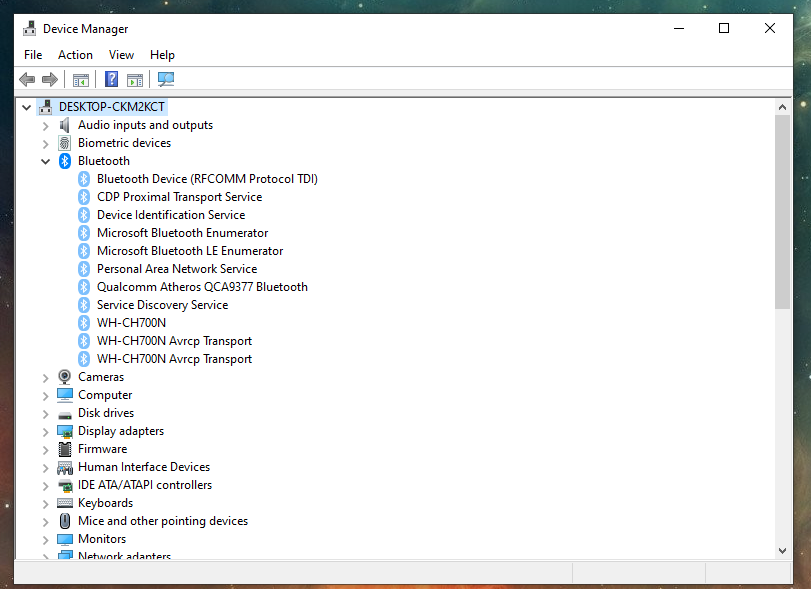The image size is (811, 589).
Task: Select Microsoft Bluetooth LE Enumerator
Action: click(190, 251)
